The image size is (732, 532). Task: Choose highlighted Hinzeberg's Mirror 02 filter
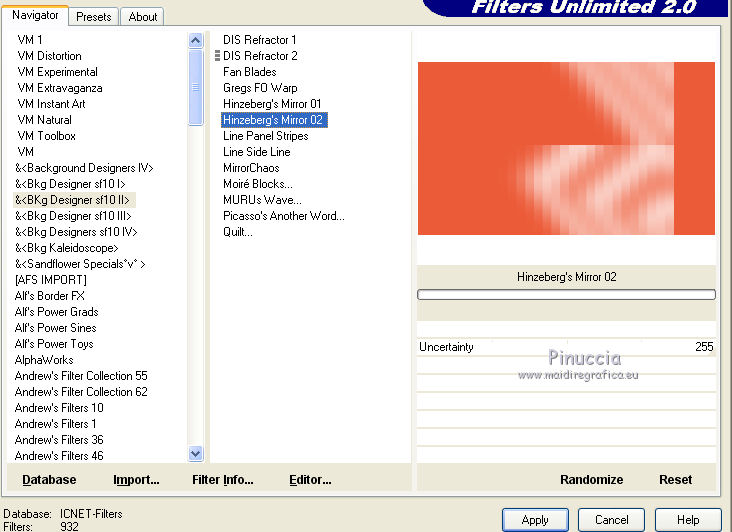coord(274,120)
